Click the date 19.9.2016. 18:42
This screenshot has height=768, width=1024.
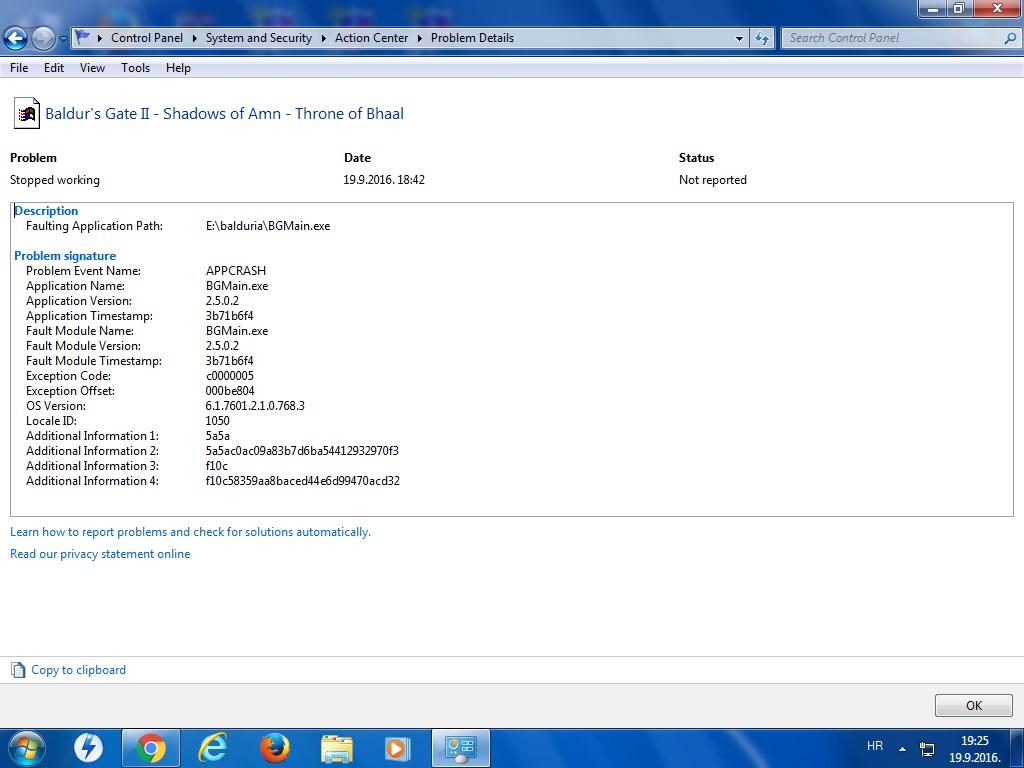point(384,180)
